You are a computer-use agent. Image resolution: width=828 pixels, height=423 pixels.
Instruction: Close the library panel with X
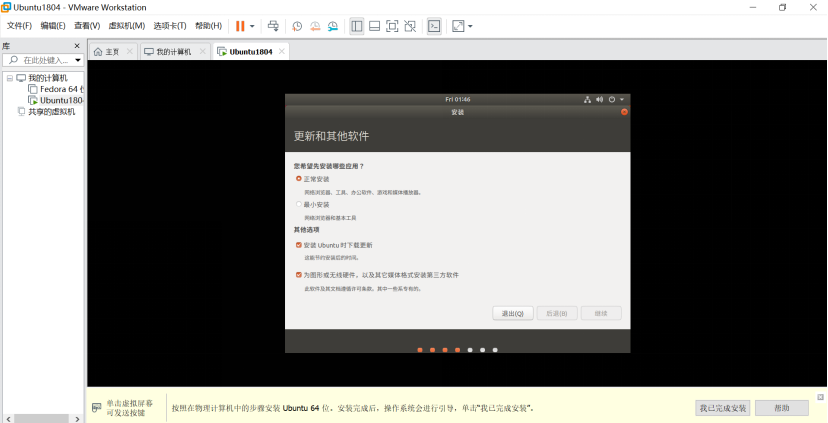tap(77, 46)
